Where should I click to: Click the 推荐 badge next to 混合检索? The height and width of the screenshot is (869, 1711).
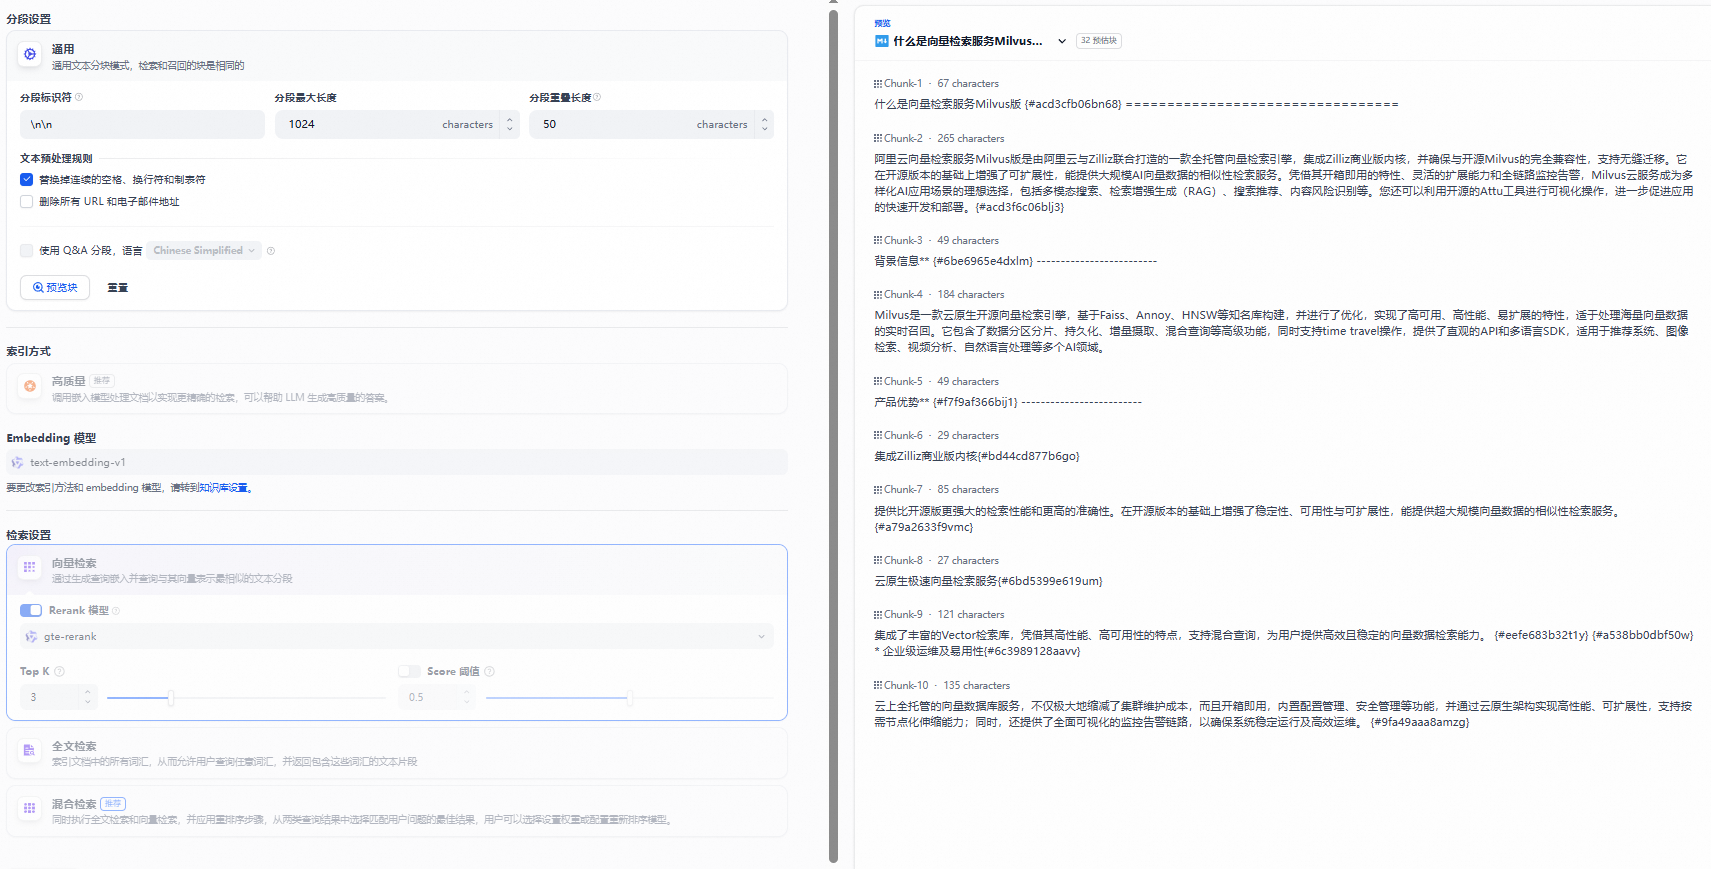tap(113, 804)
